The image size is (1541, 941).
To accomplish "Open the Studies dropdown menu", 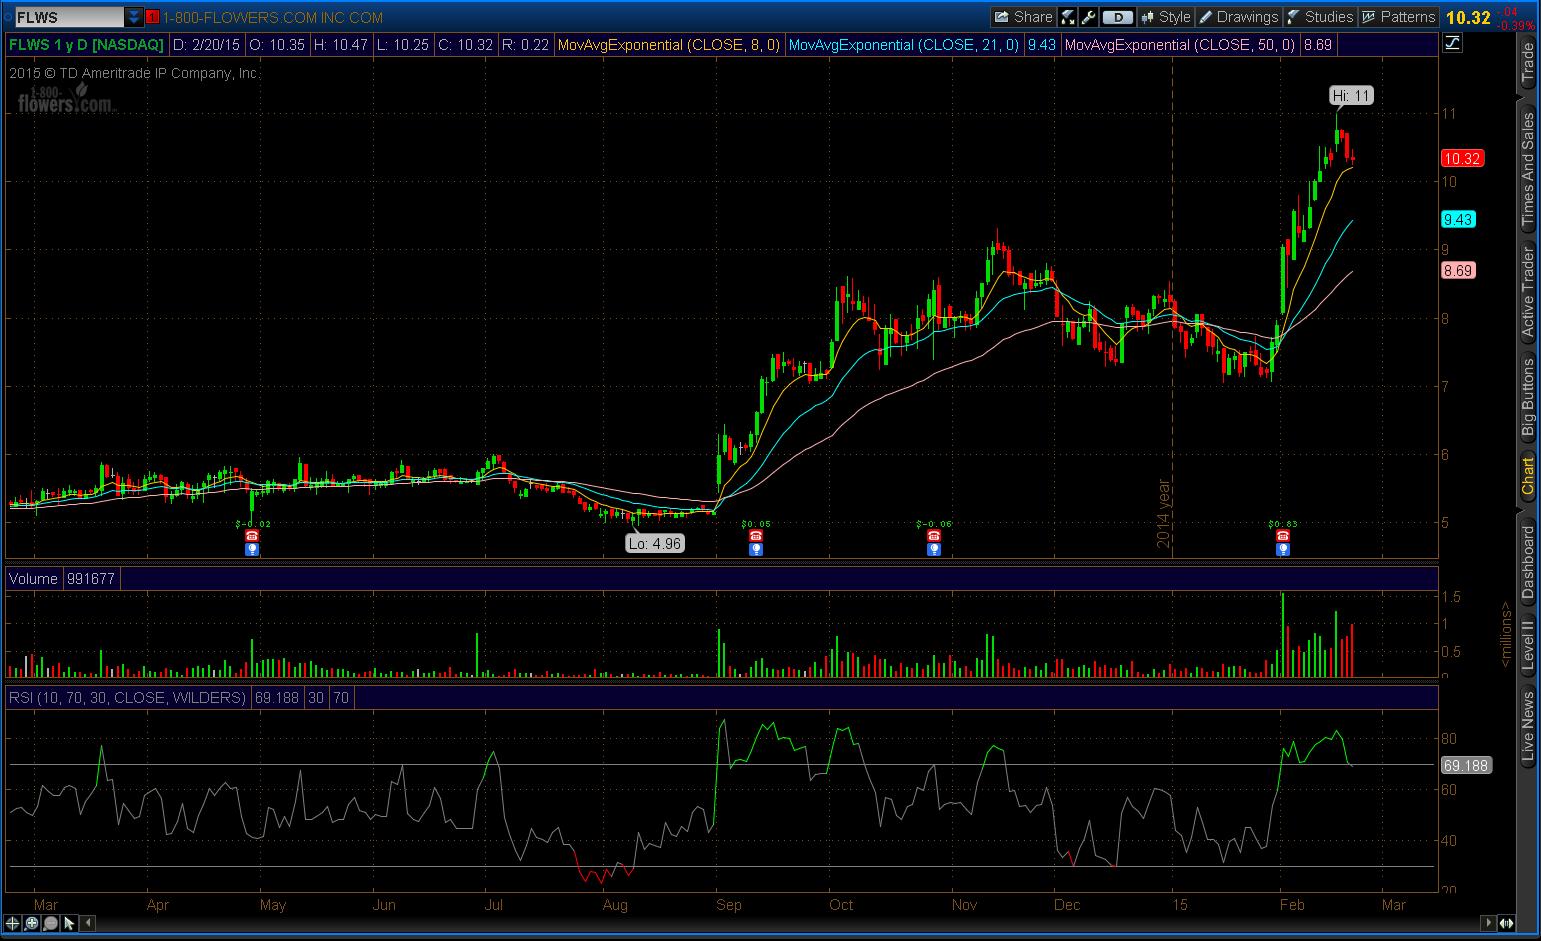I will point(1319,17).
